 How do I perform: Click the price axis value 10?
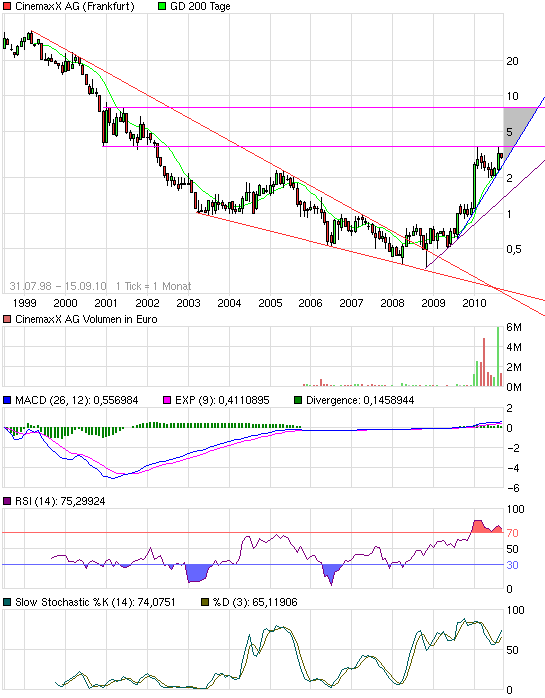(512, 96)
